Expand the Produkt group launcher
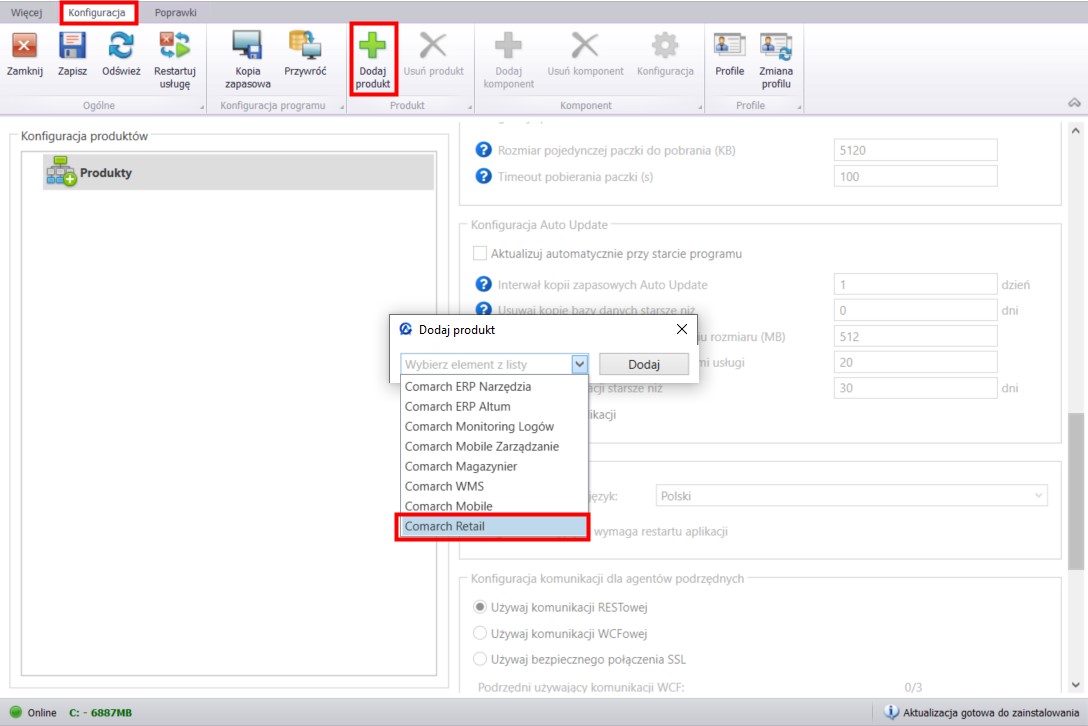Image resolution: width=1088 pixels, height=726 pixels. (470, 108)
